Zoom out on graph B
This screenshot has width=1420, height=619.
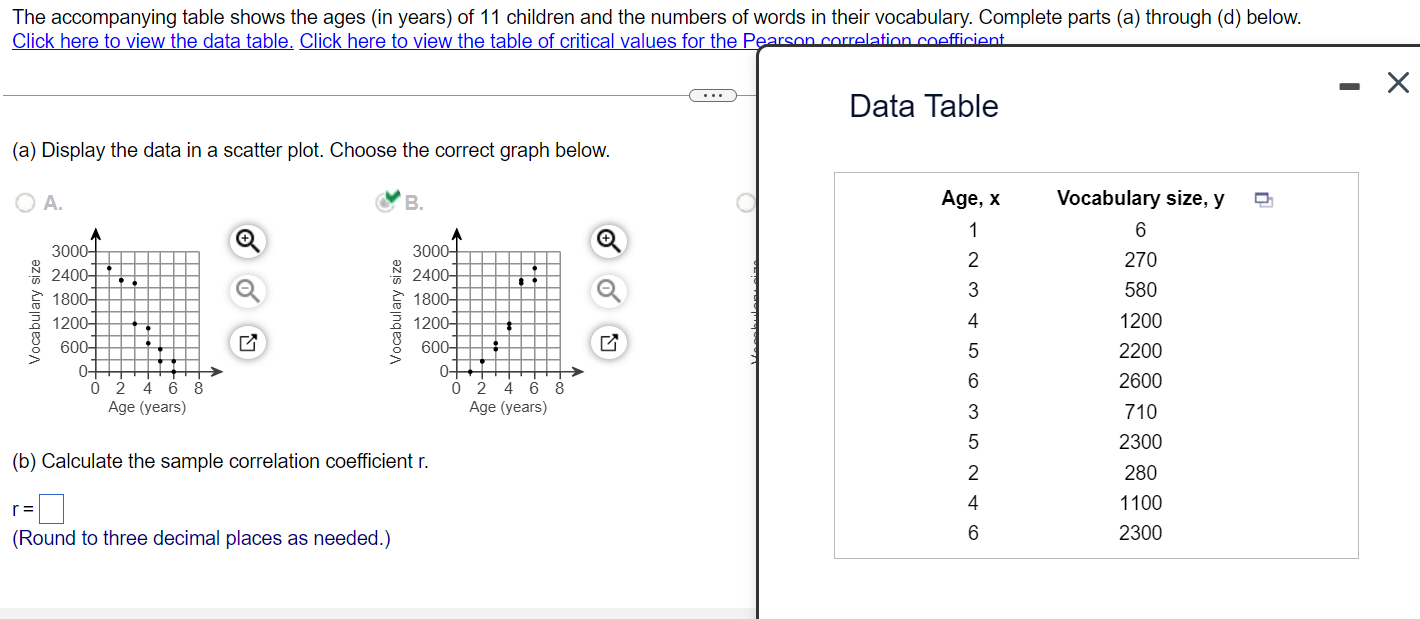(x=608, y=291)
